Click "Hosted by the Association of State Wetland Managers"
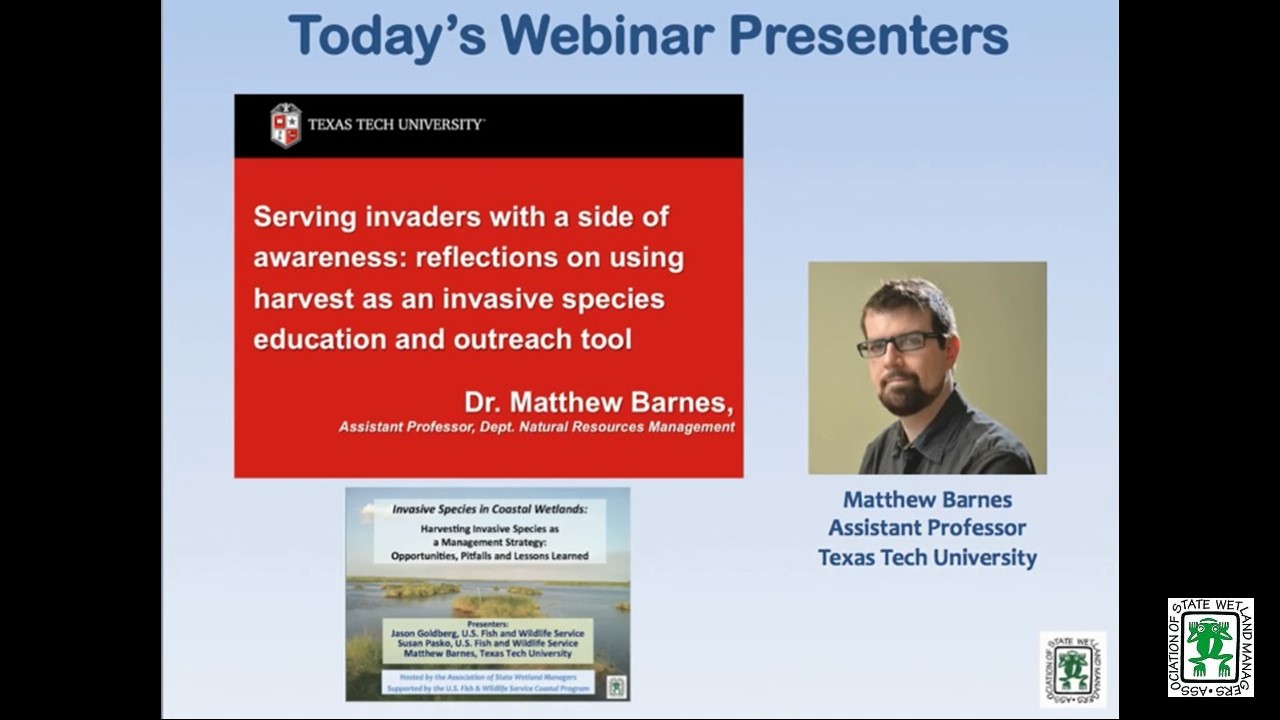Viewport: 1280px width, 720px height. coord(488,677)
